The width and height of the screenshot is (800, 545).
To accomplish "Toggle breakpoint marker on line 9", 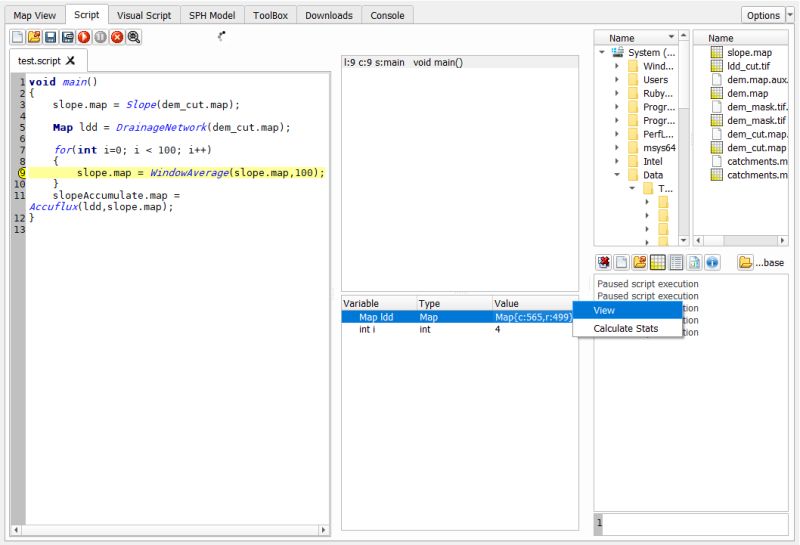I will (22, 172).
